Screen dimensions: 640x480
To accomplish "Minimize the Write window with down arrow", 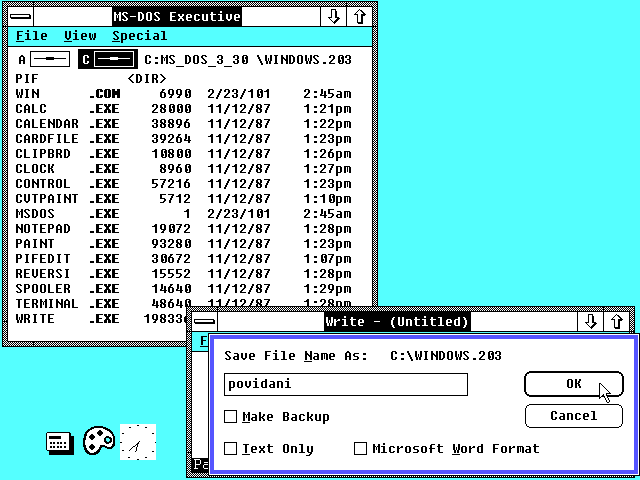I will click(591, 322).
